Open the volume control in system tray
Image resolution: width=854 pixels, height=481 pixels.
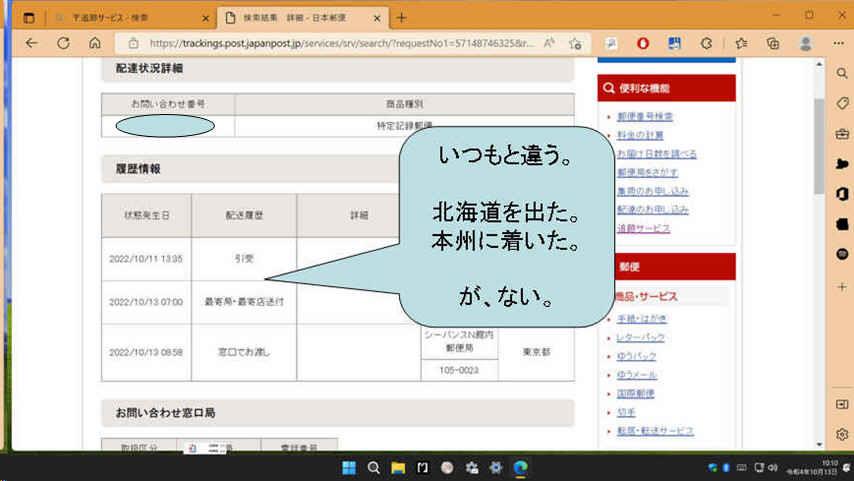click(x=772, y=467)
